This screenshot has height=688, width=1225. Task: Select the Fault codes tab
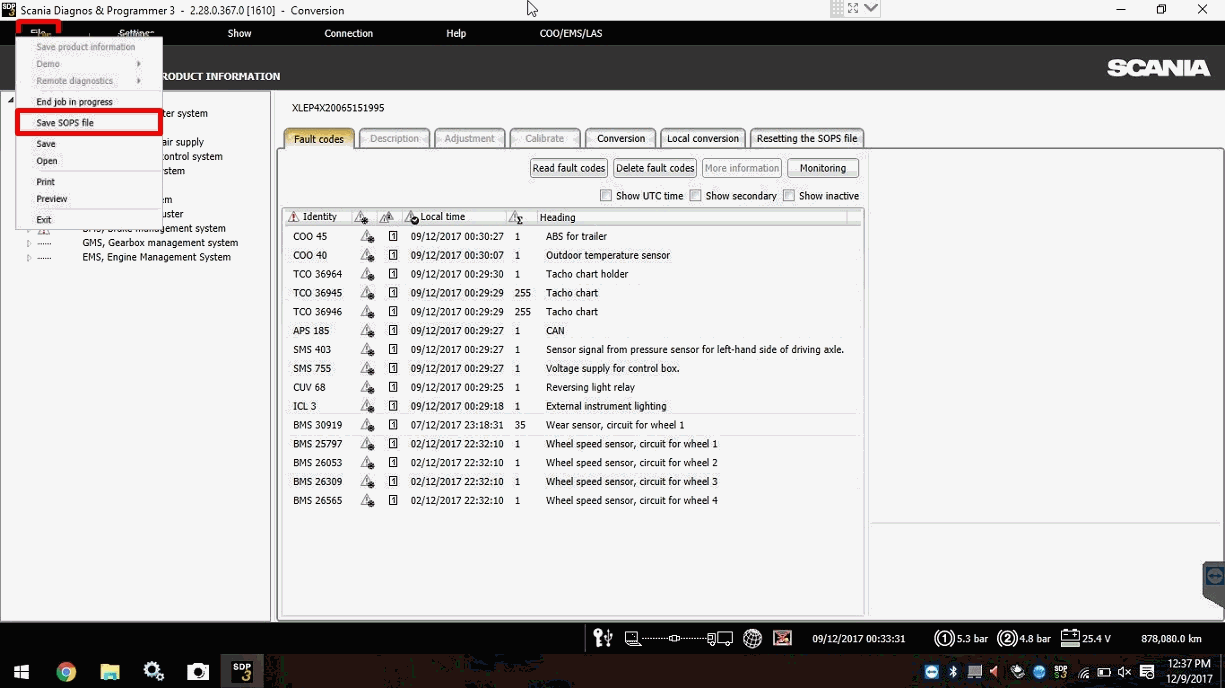pyautogui.click(x=319, y=139)
